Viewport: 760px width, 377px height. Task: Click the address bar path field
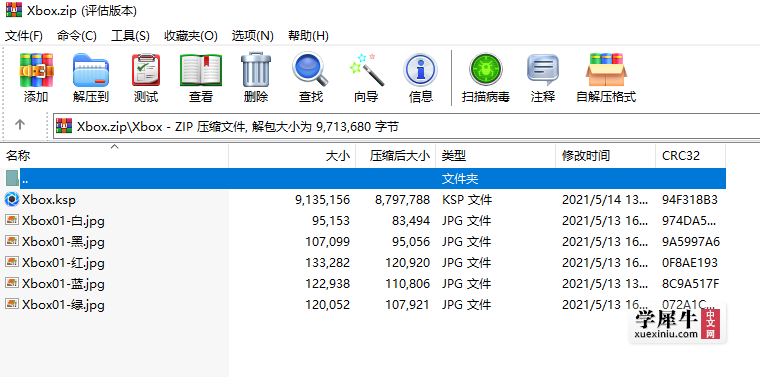click(x=406, y=126)
